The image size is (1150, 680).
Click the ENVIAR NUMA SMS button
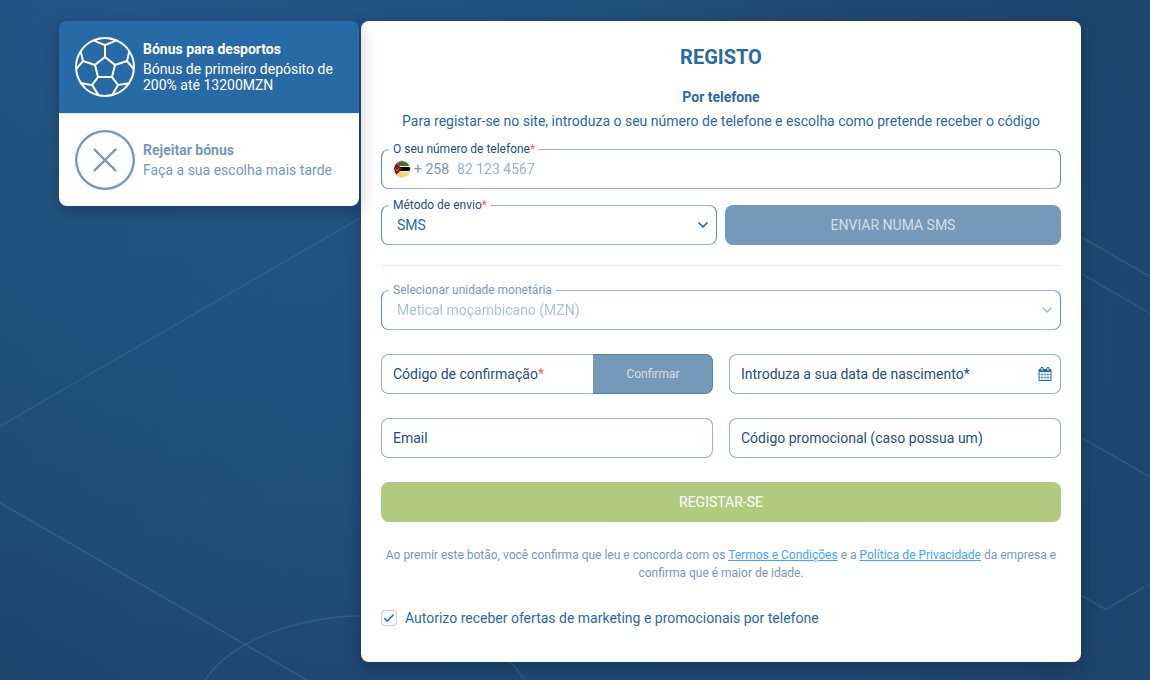893,225
